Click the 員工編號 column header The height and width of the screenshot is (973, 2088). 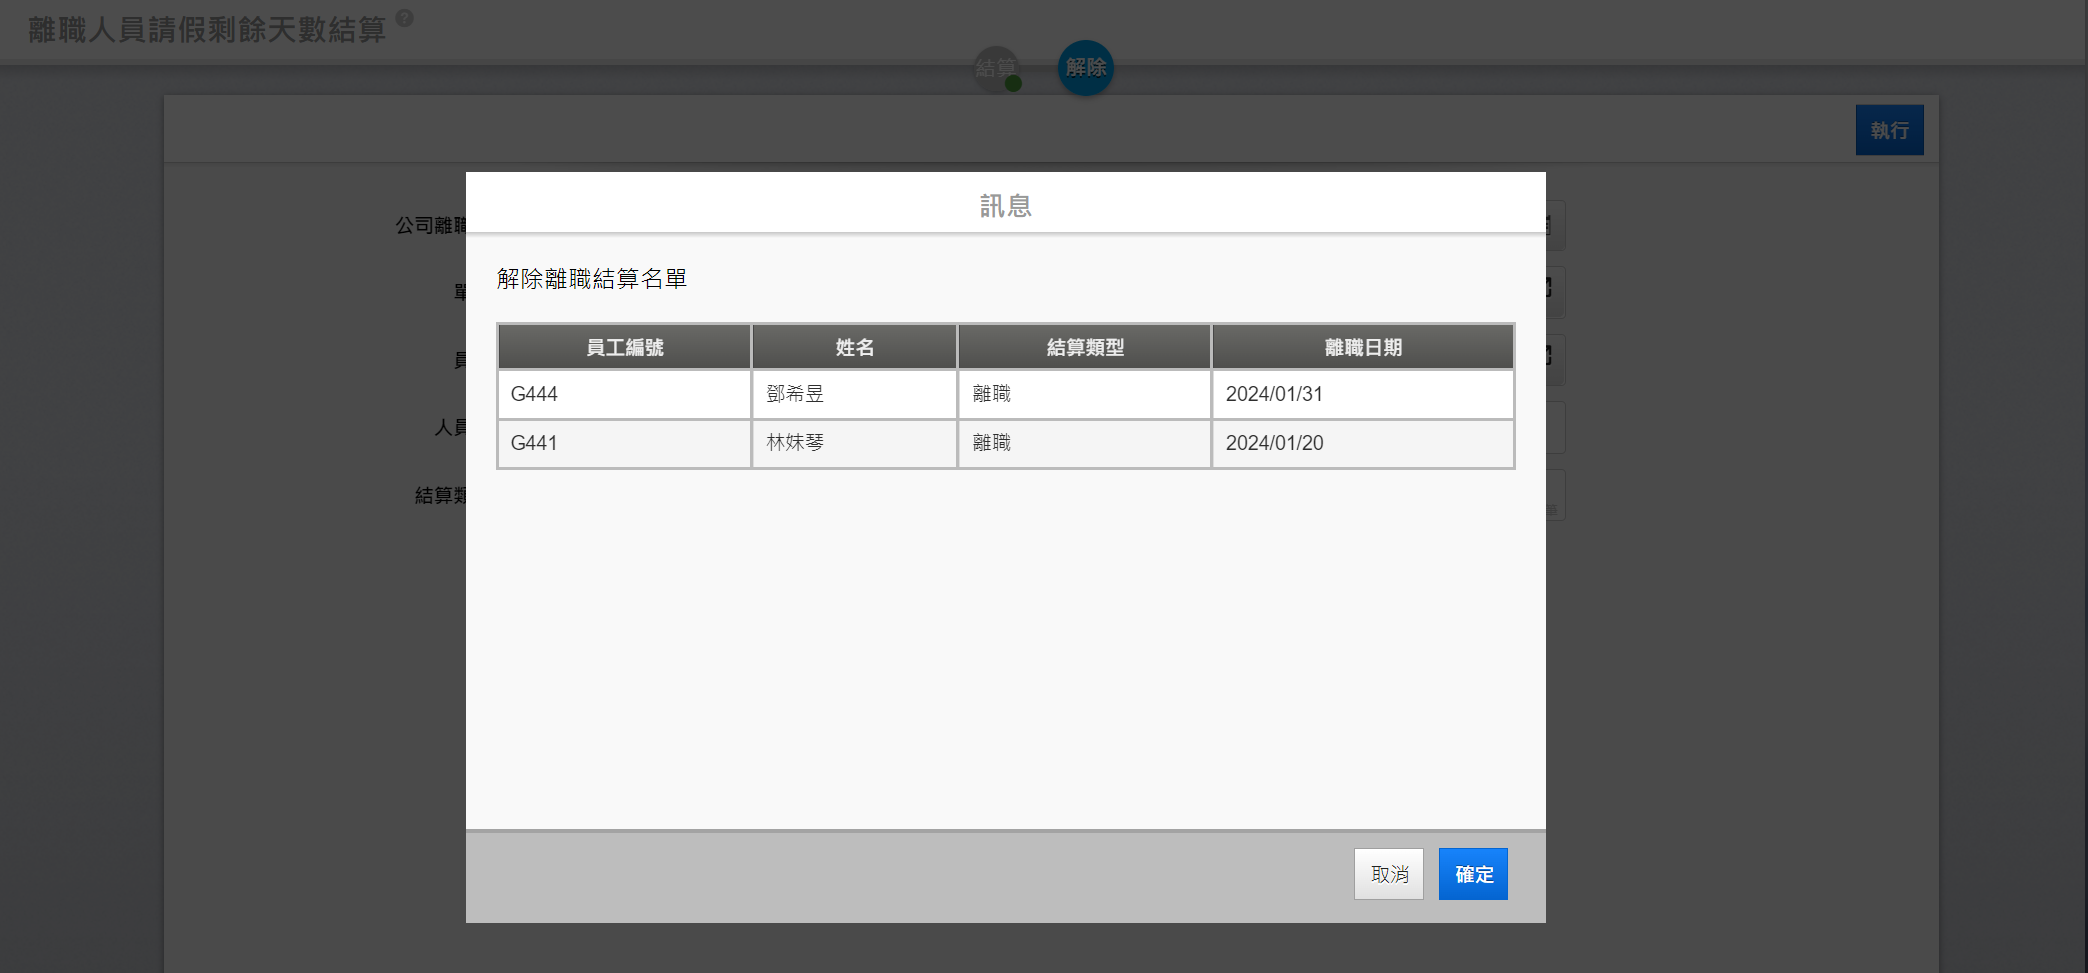point(624,347)
